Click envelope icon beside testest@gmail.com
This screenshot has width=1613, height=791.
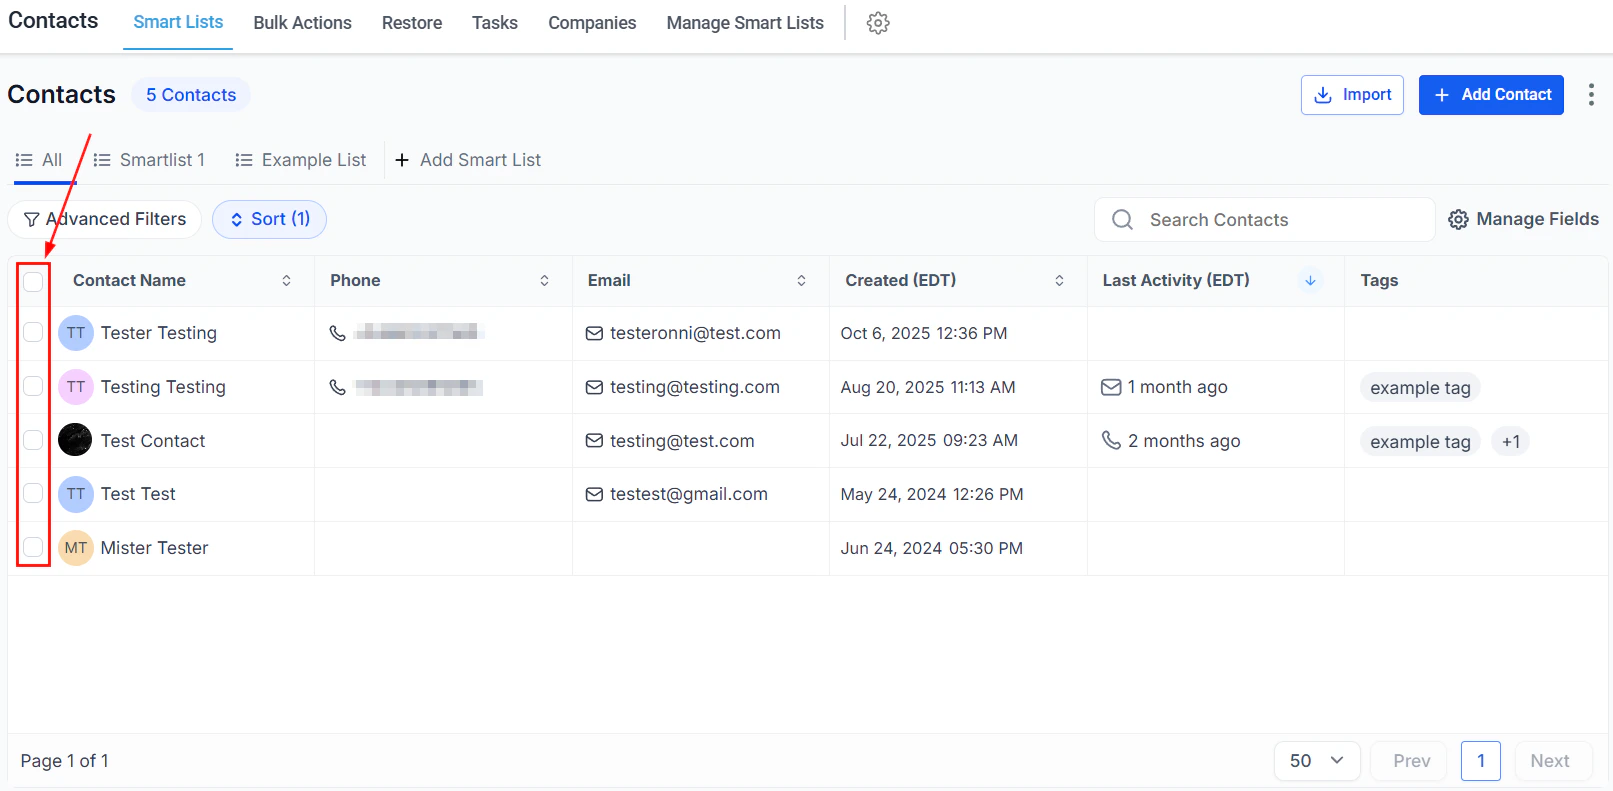click(x=594, y=494)
